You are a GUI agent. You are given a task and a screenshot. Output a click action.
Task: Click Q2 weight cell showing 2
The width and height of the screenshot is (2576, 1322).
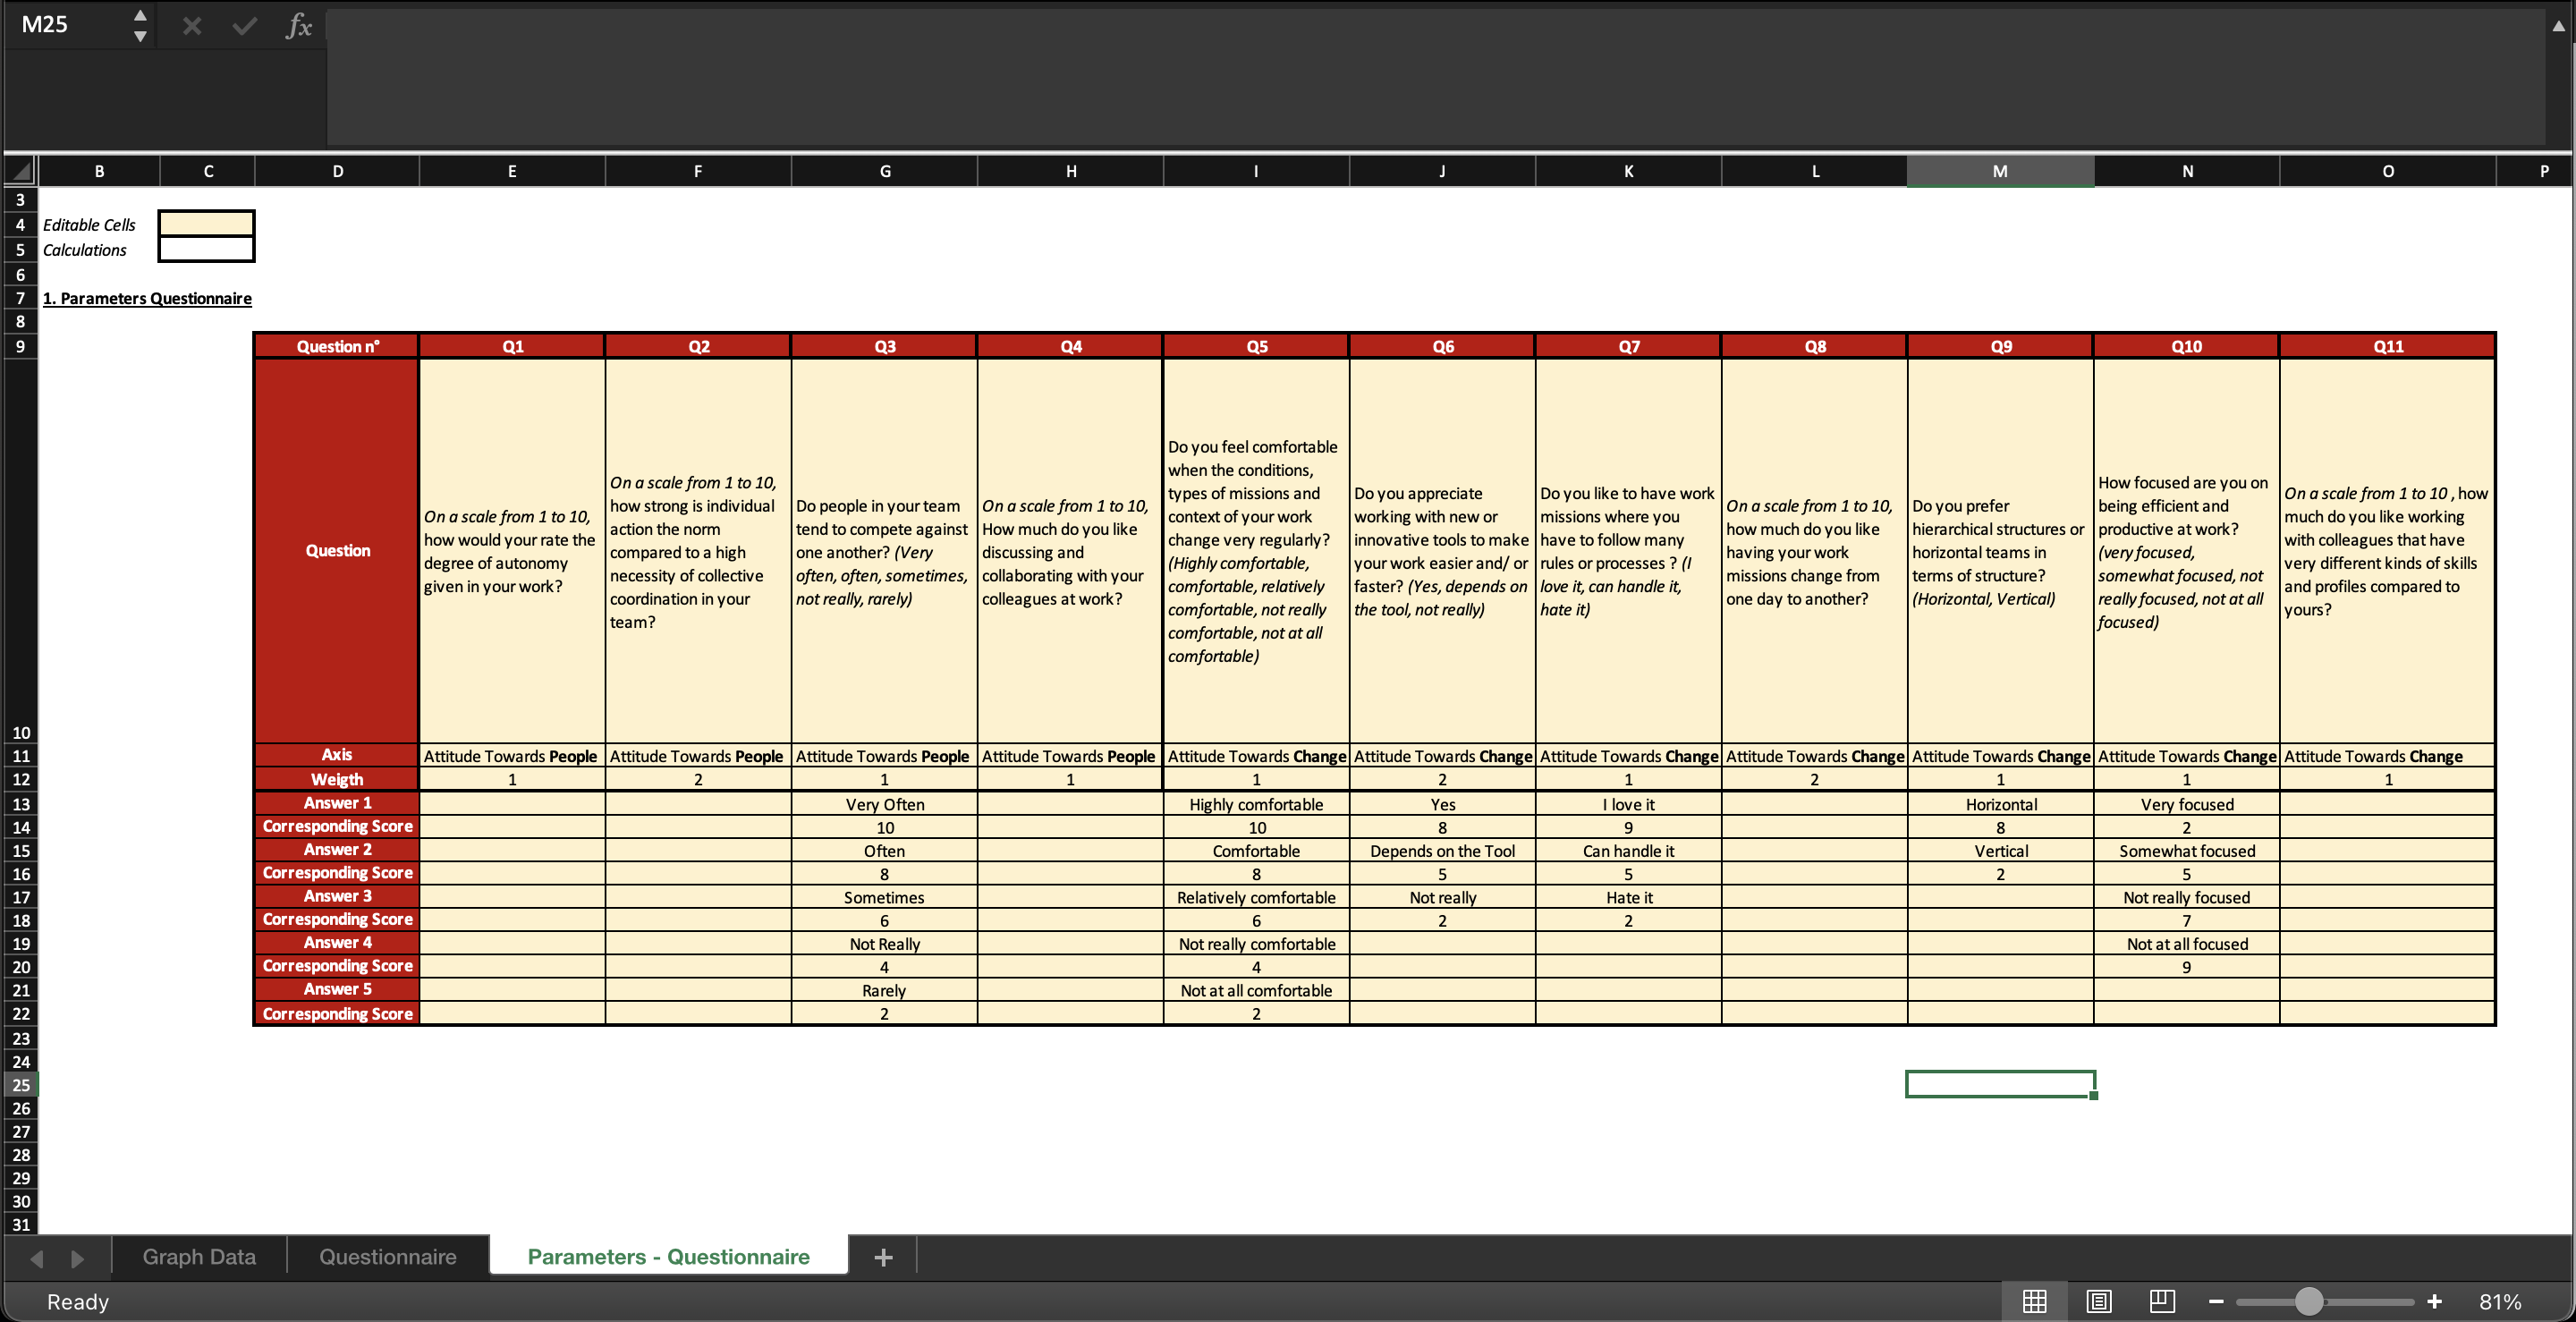click(x=698, y=779)
